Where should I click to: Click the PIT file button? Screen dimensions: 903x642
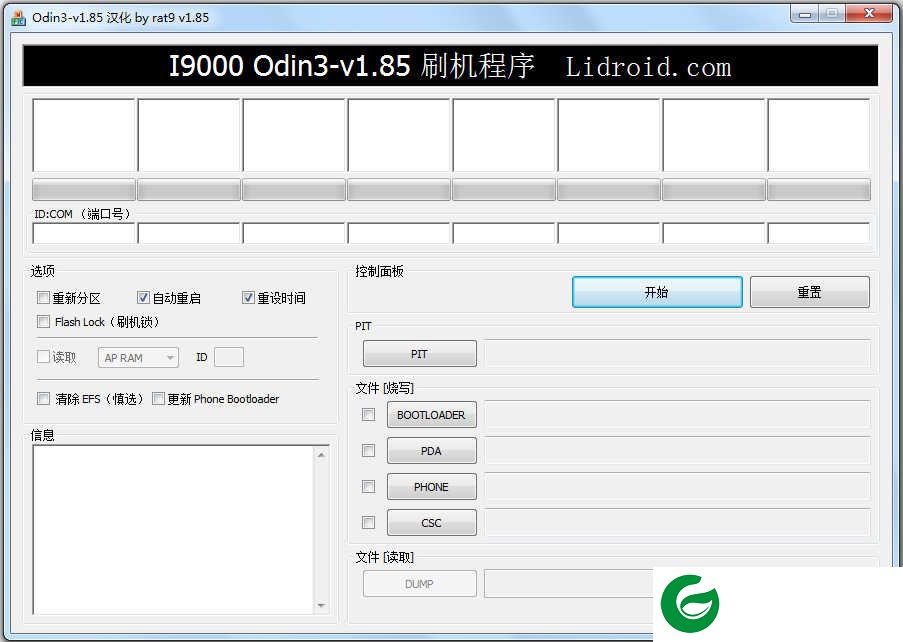(x=420, y=354)
